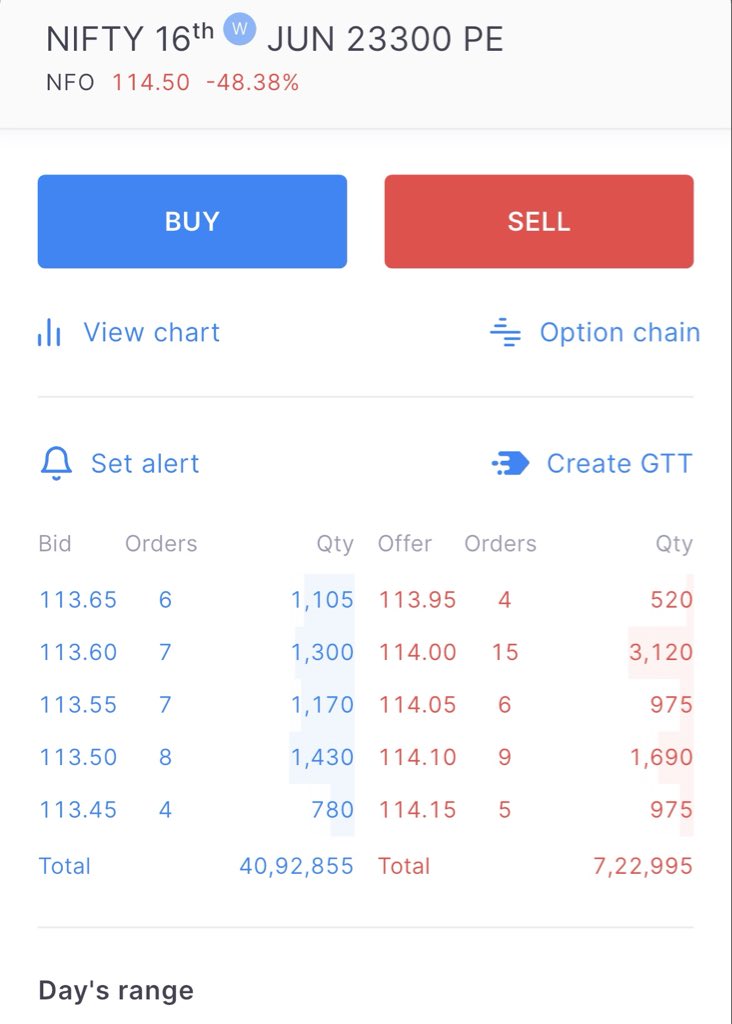732x1024 pixels.
Task: Click the NIFTY 23300 PE instrument title
Action: (274, 38)
